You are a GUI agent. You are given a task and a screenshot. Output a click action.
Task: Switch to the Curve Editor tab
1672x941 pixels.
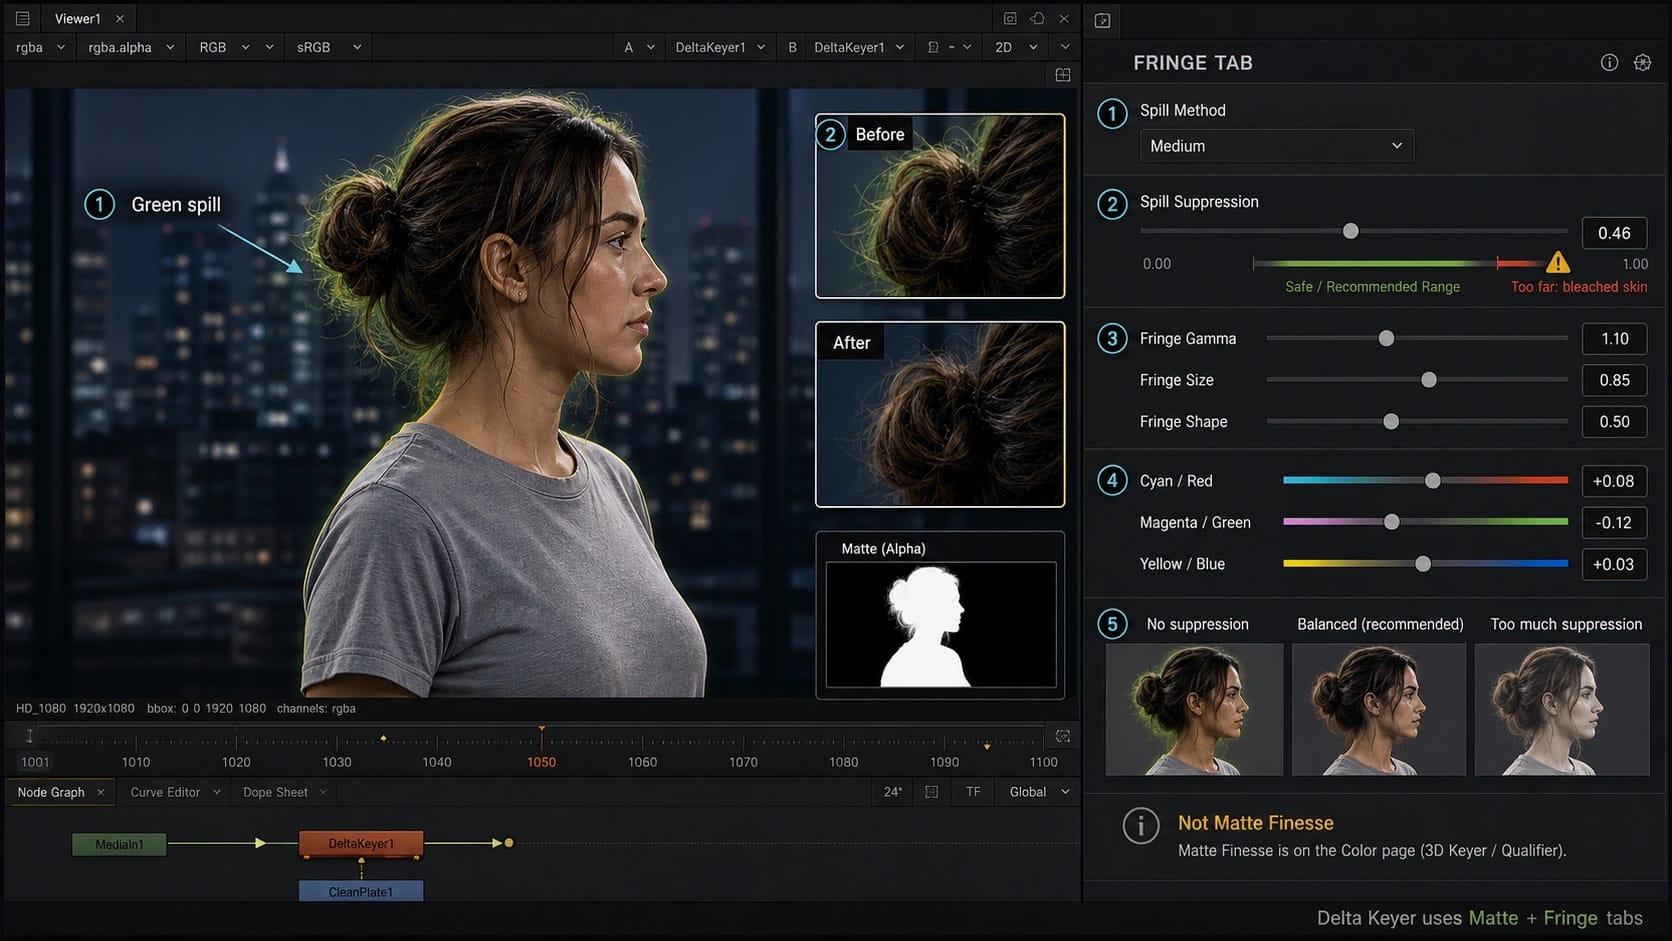(165, 792)
